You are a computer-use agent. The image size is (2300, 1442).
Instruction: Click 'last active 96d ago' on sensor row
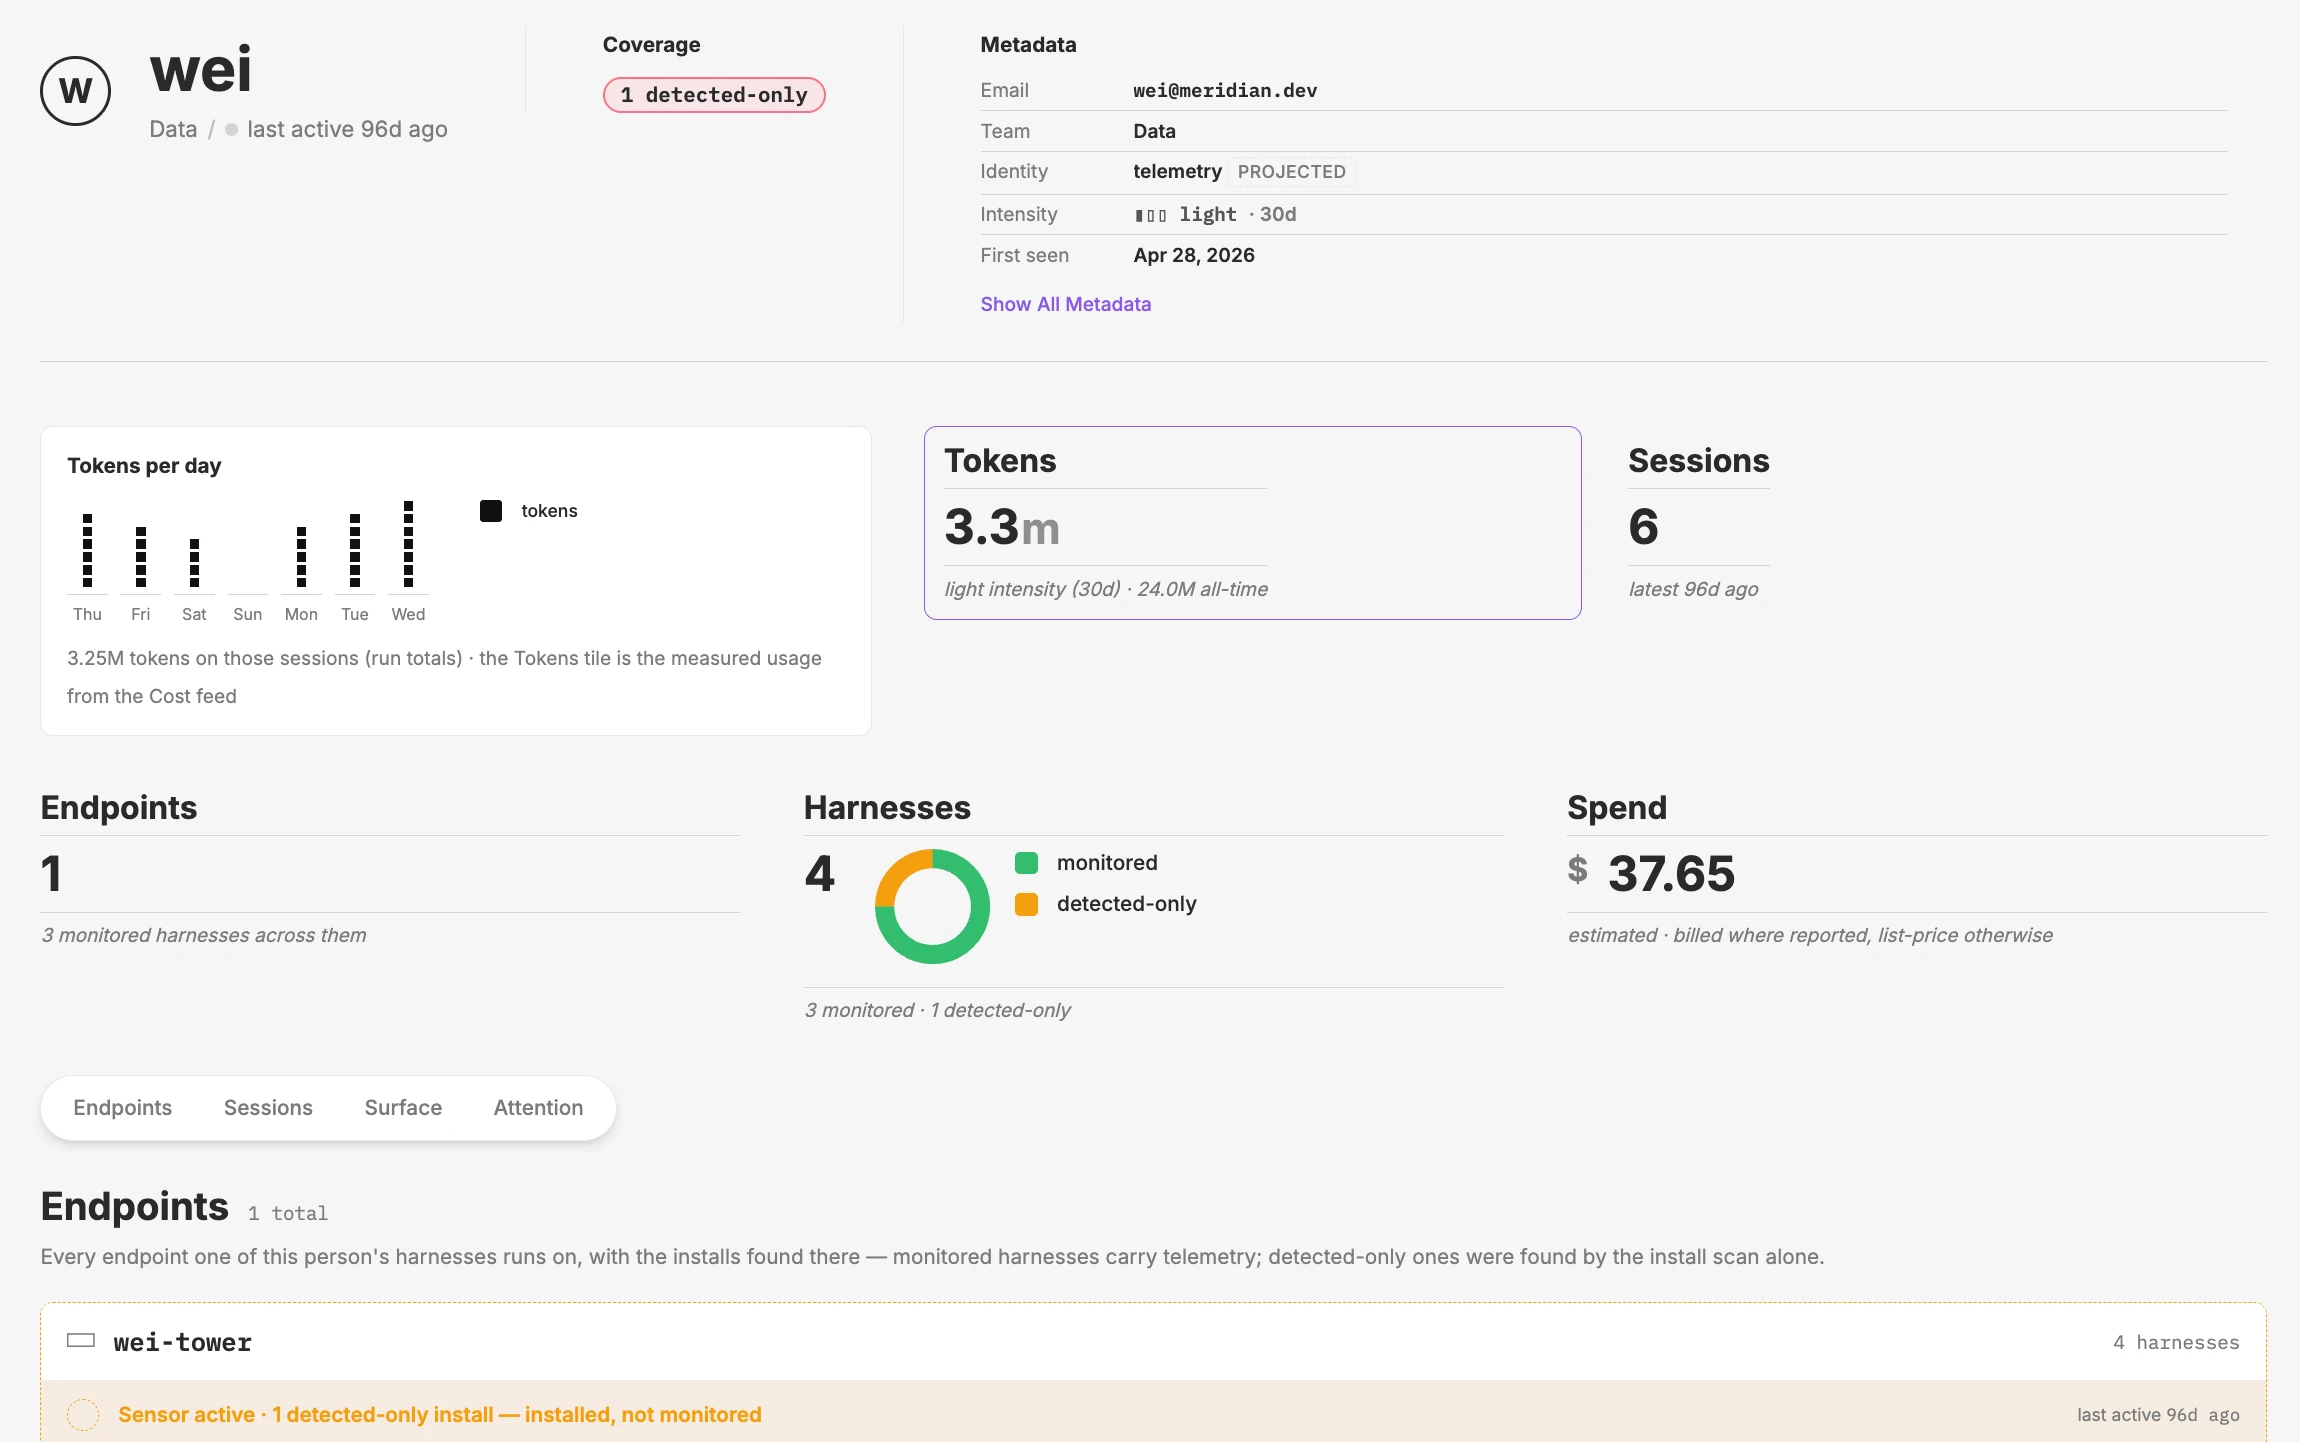pos(2158,1415)
